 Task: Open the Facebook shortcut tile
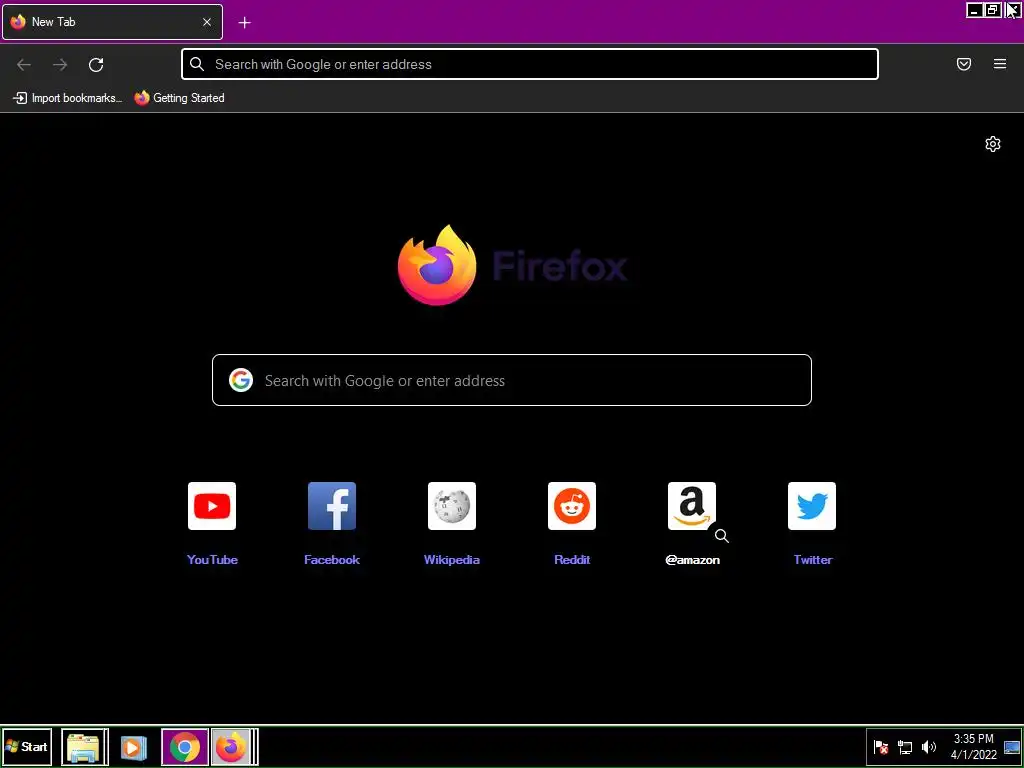332,506
